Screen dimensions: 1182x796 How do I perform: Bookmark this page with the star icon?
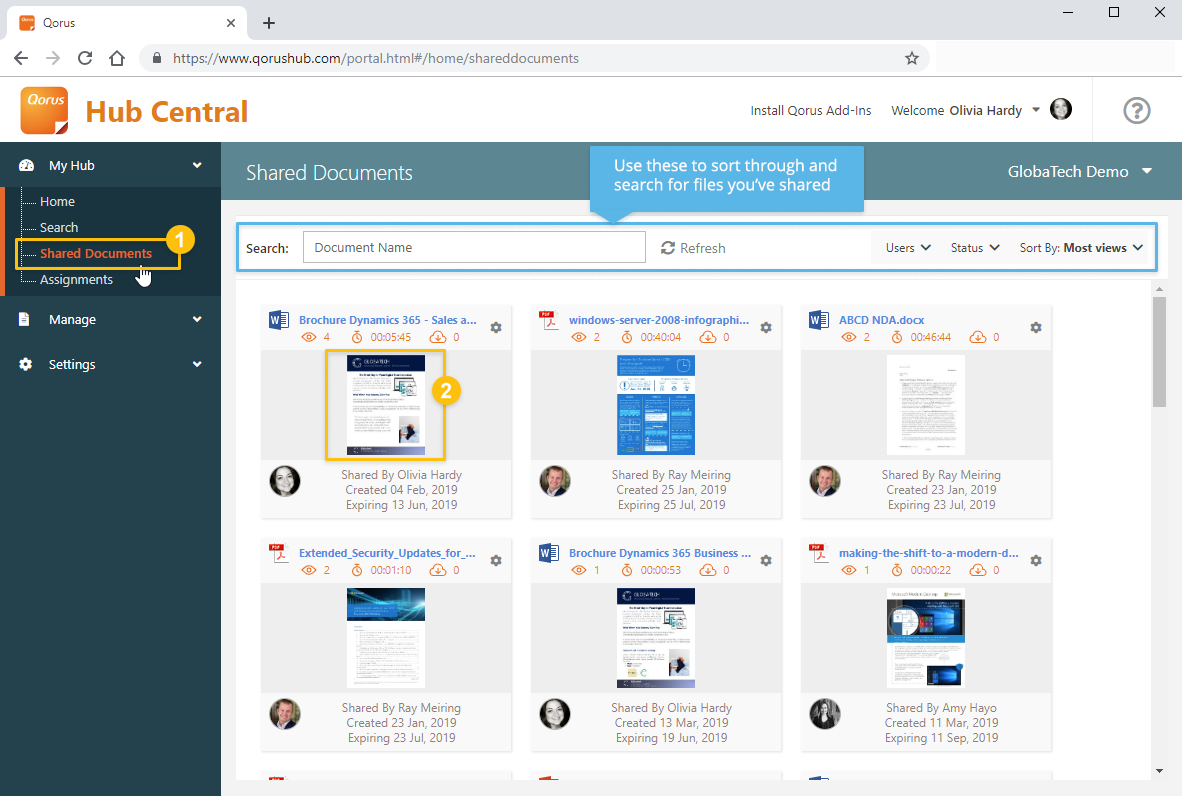912,58
